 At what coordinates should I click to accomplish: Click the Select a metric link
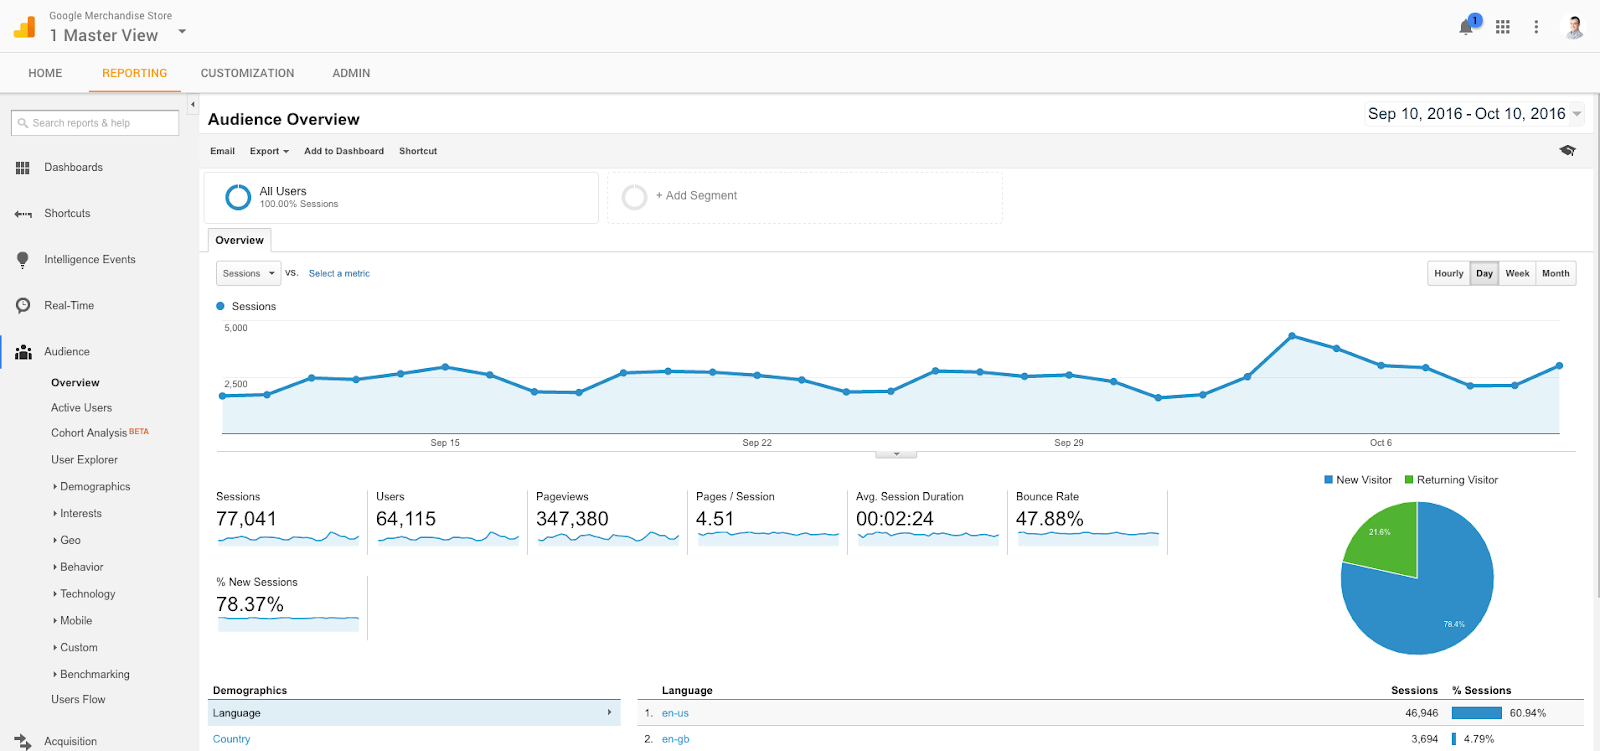339,274
